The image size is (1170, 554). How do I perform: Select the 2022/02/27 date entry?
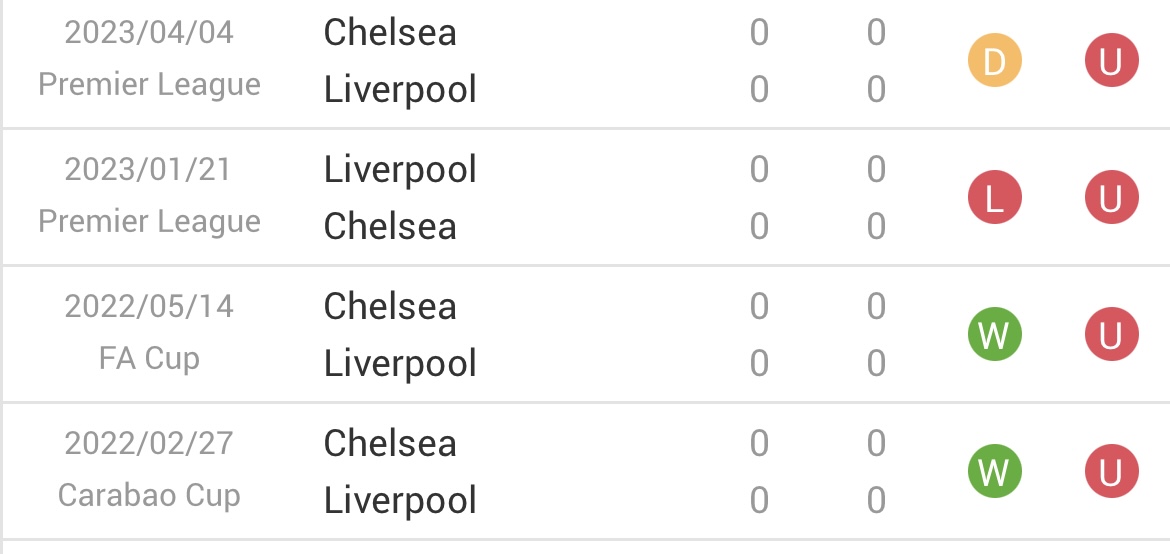click(149, 443)
